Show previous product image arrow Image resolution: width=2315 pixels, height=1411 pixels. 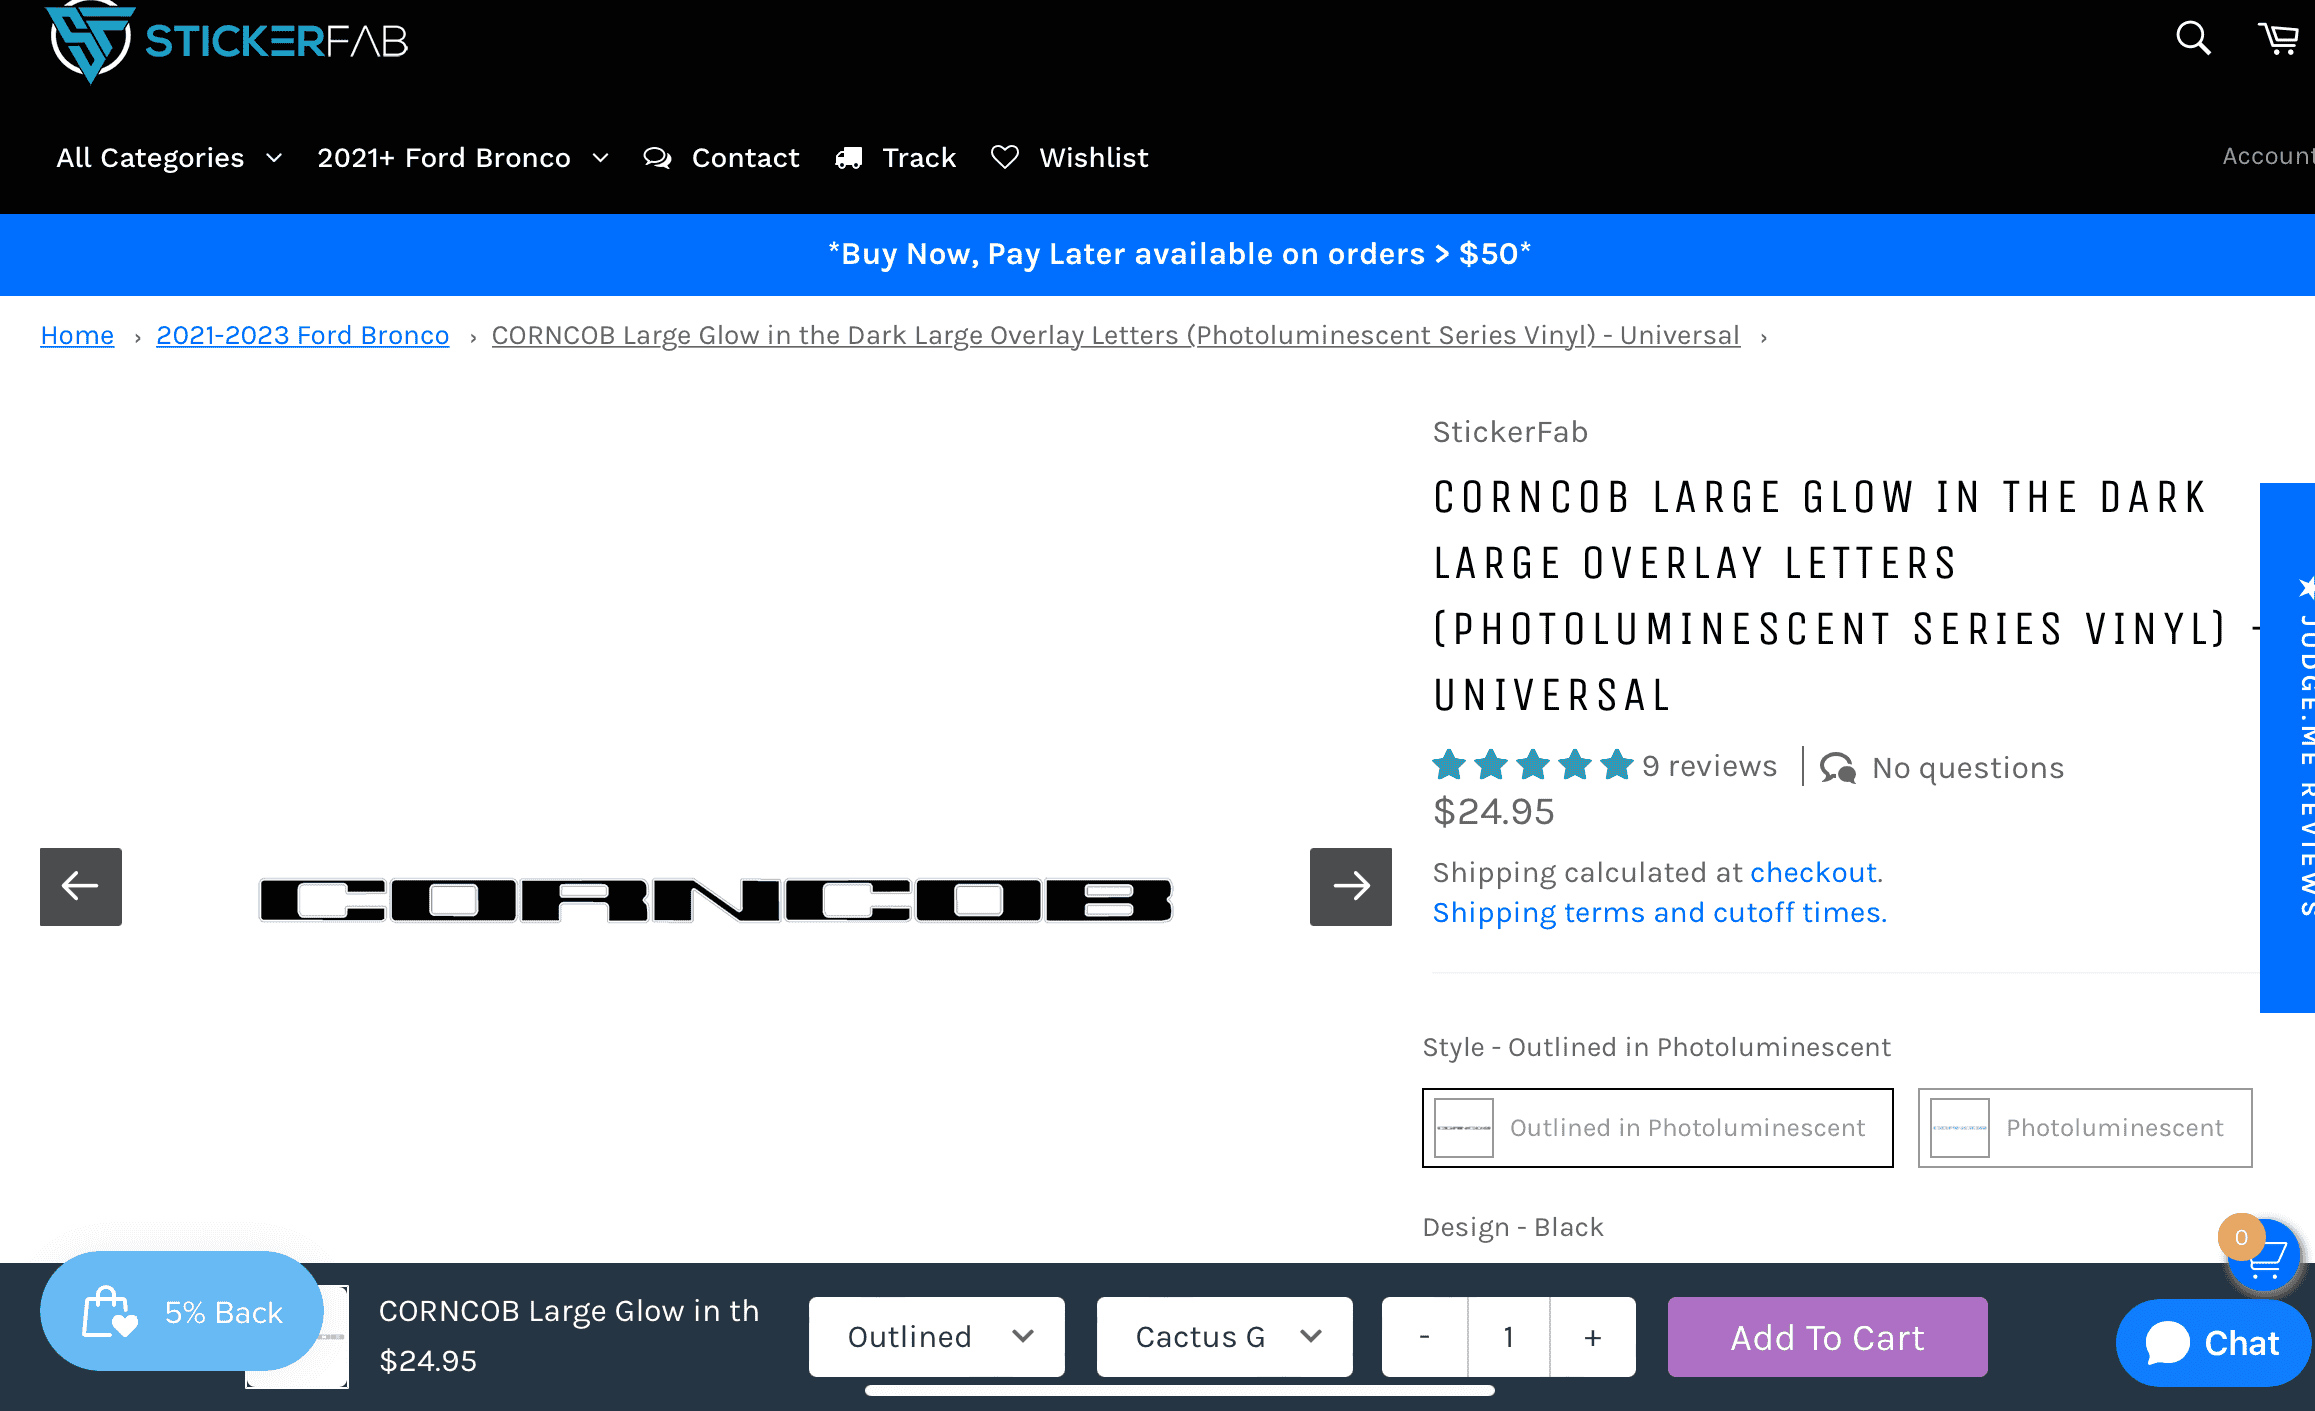(81, 887)
